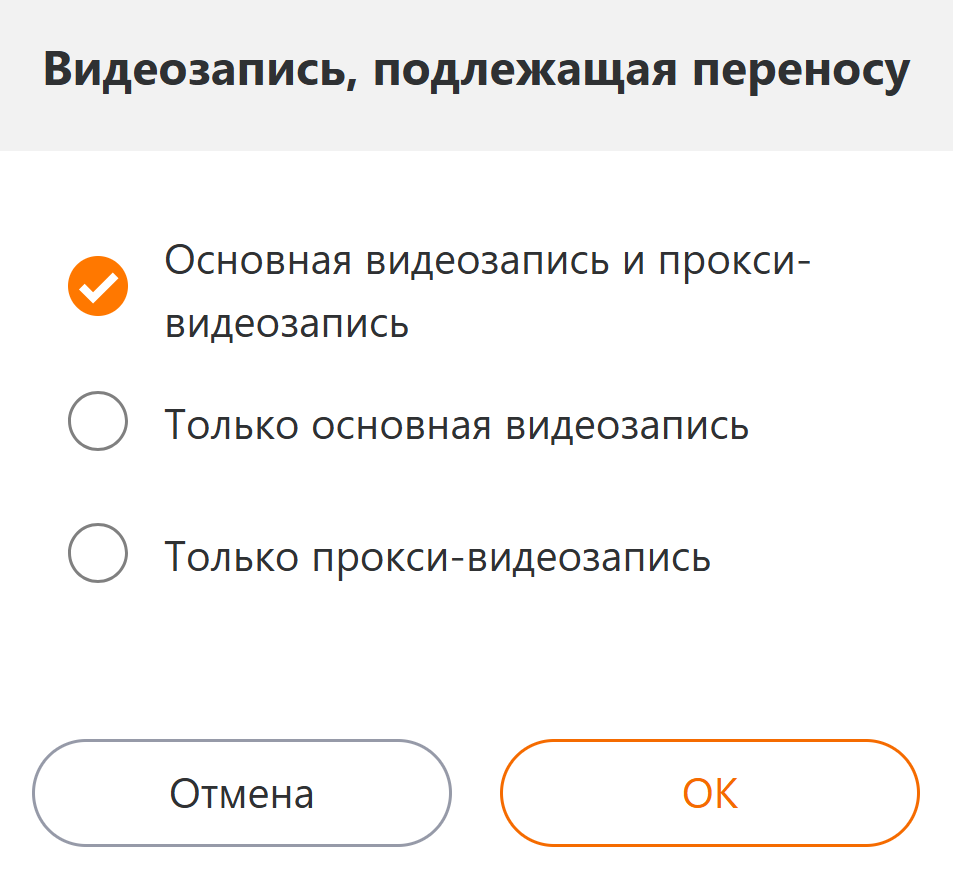Keep both main and proxy video selected
Viewport: 953px width, 880px height.
[98, 287]
